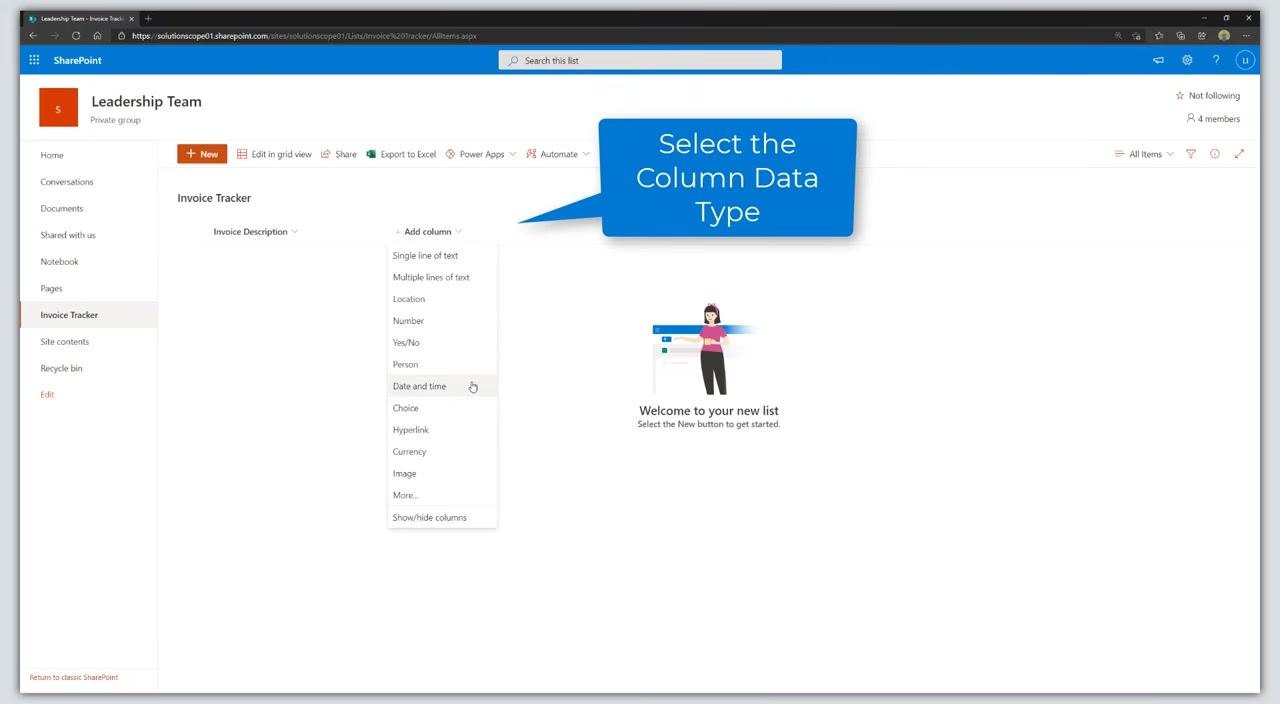
Task: Click Export to Excel
Action: point(401,154)
